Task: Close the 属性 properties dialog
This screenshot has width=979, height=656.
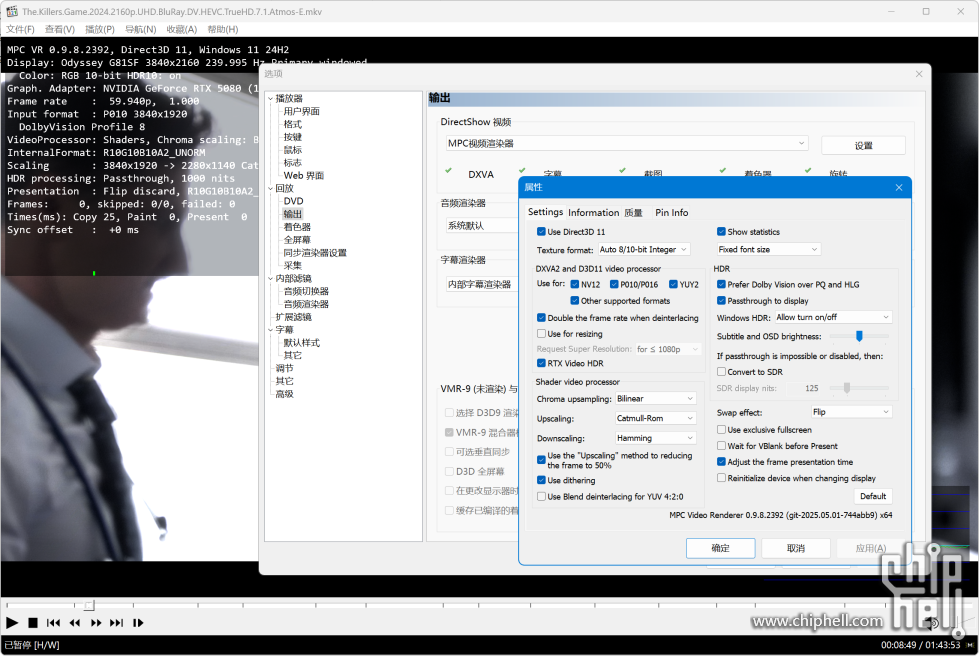Action: pos(898,187)
